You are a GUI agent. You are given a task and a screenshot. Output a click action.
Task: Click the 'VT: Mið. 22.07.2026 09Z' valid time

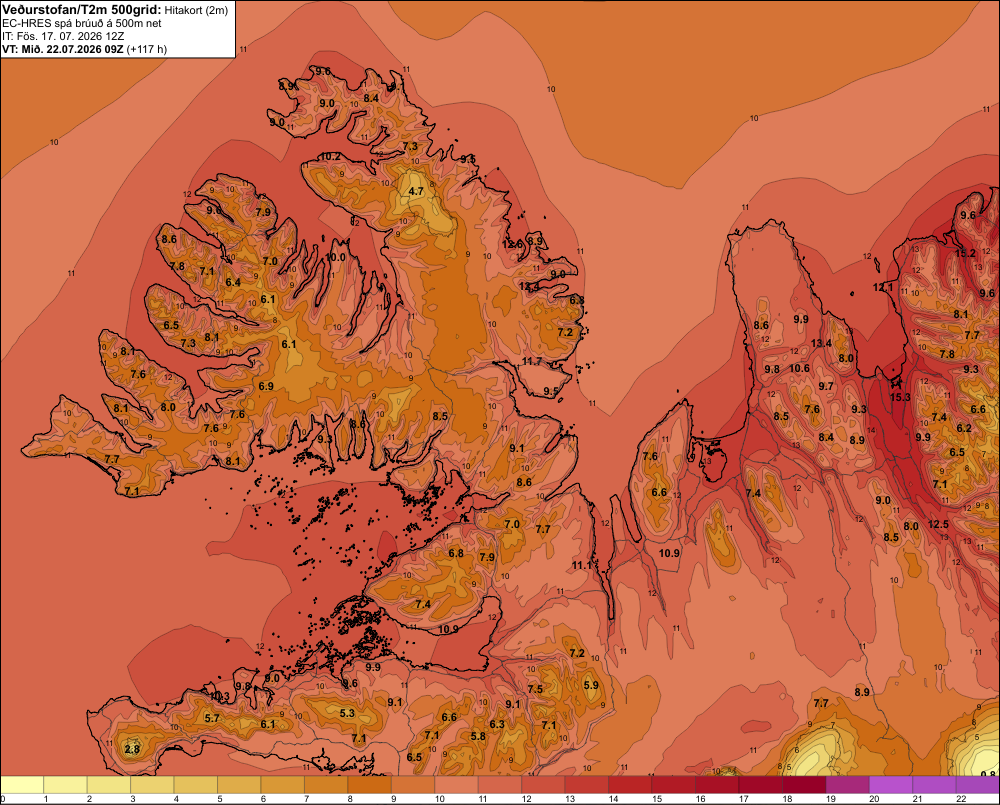tap(62, 49)
